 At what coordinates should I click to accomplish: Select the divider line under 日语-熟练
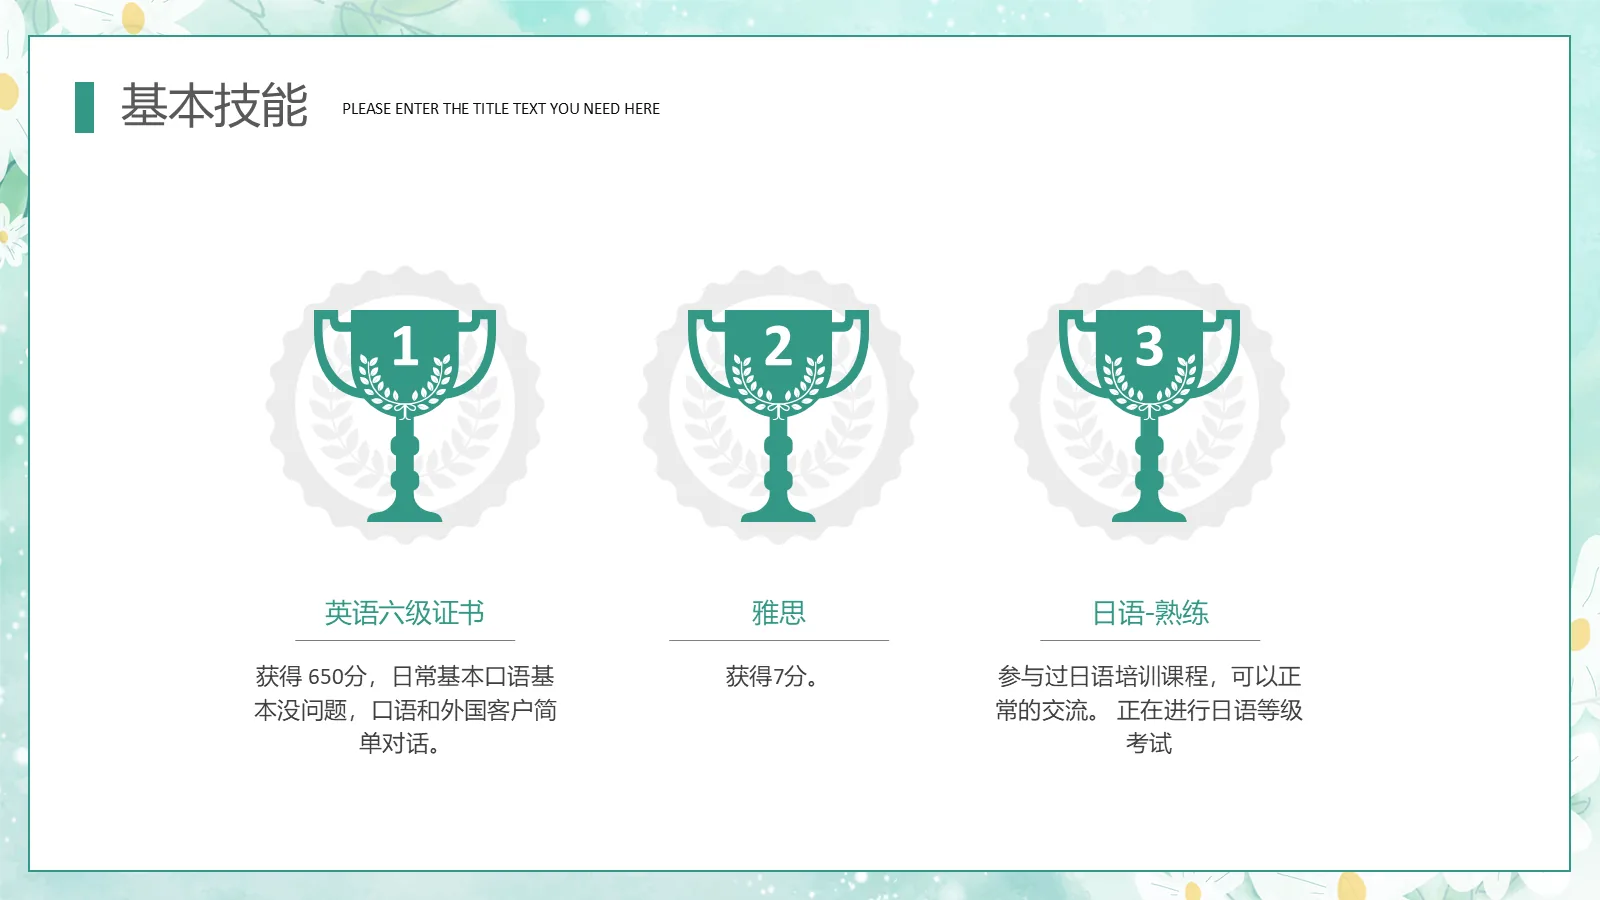[x=1150, y=640]
